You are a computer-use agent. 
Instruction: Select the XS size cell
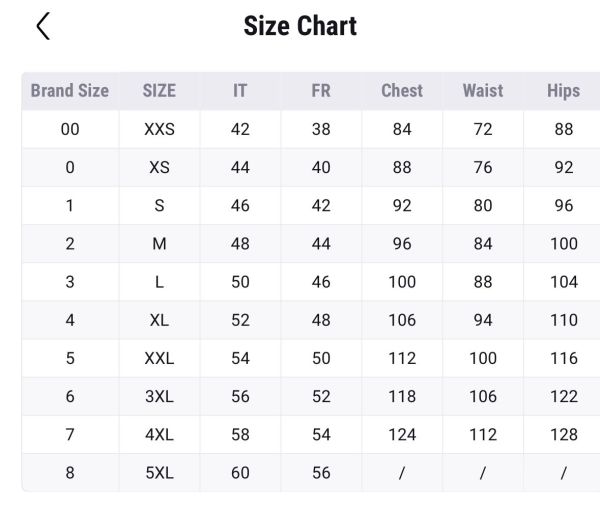159,167
